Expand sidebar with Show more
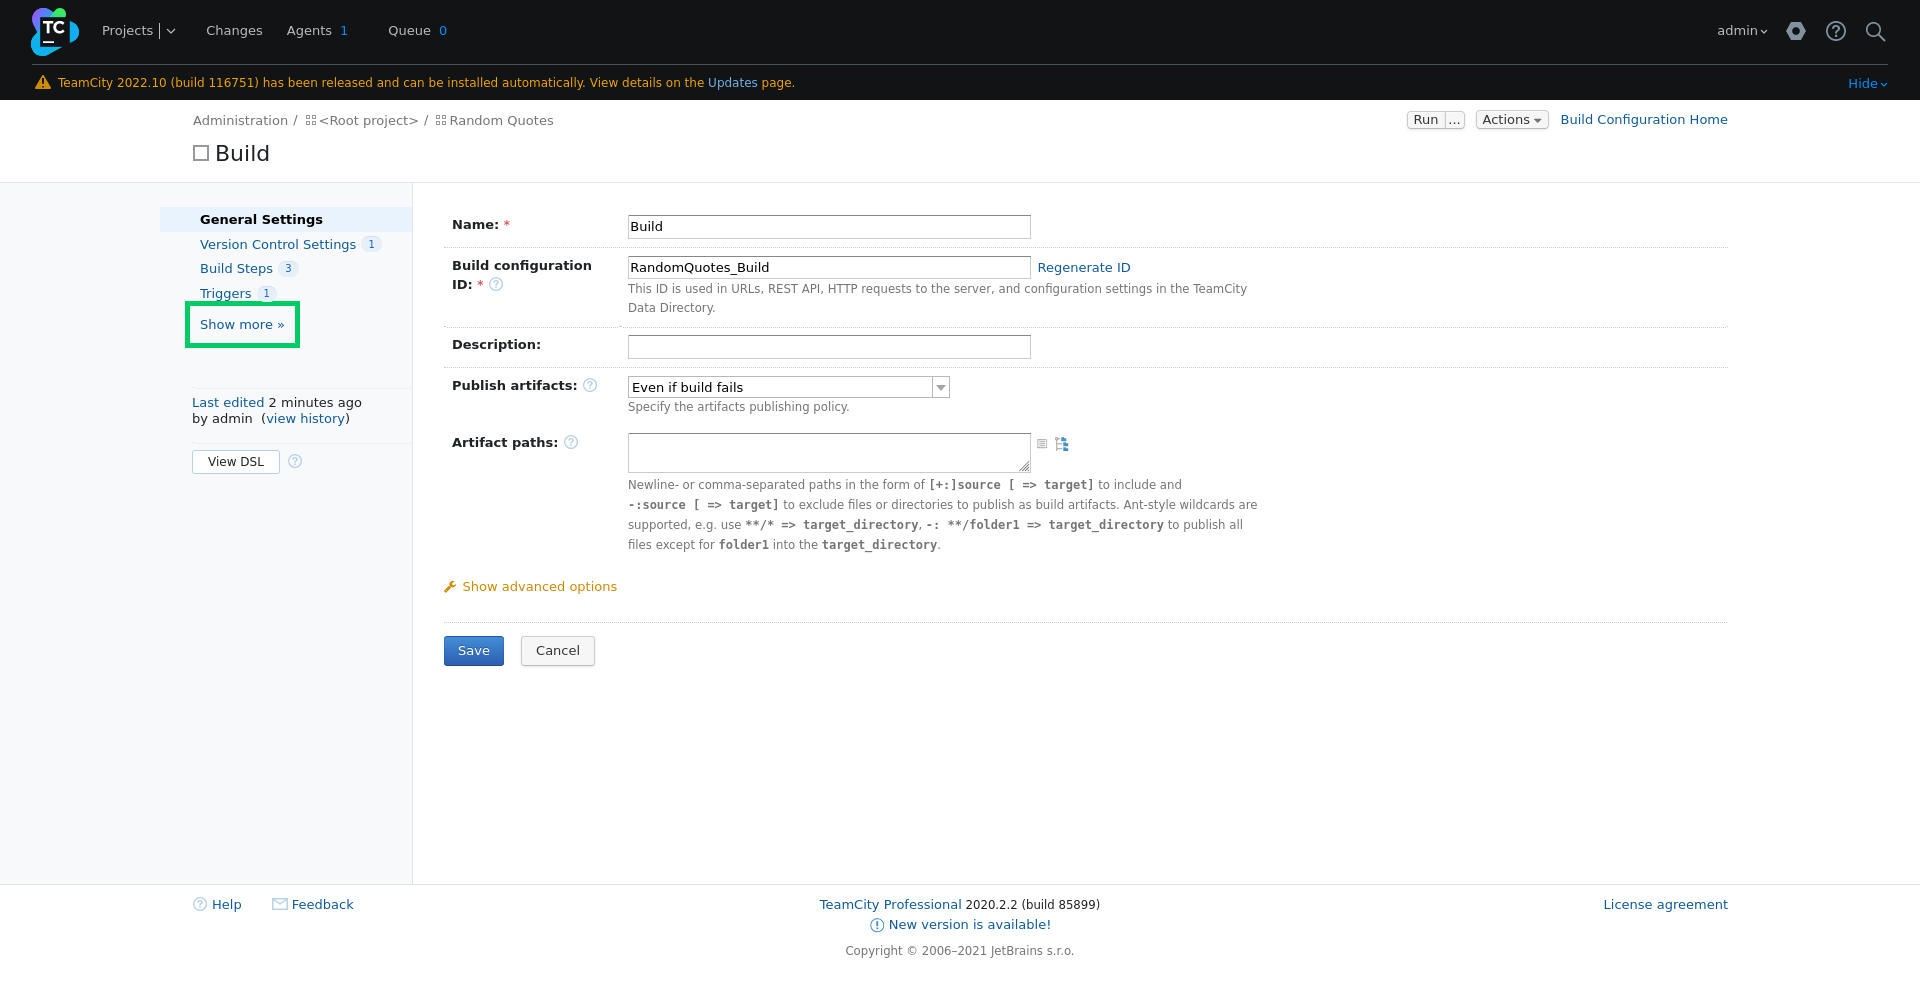This screenshot has height=995, width=1920. click(242, 324)
